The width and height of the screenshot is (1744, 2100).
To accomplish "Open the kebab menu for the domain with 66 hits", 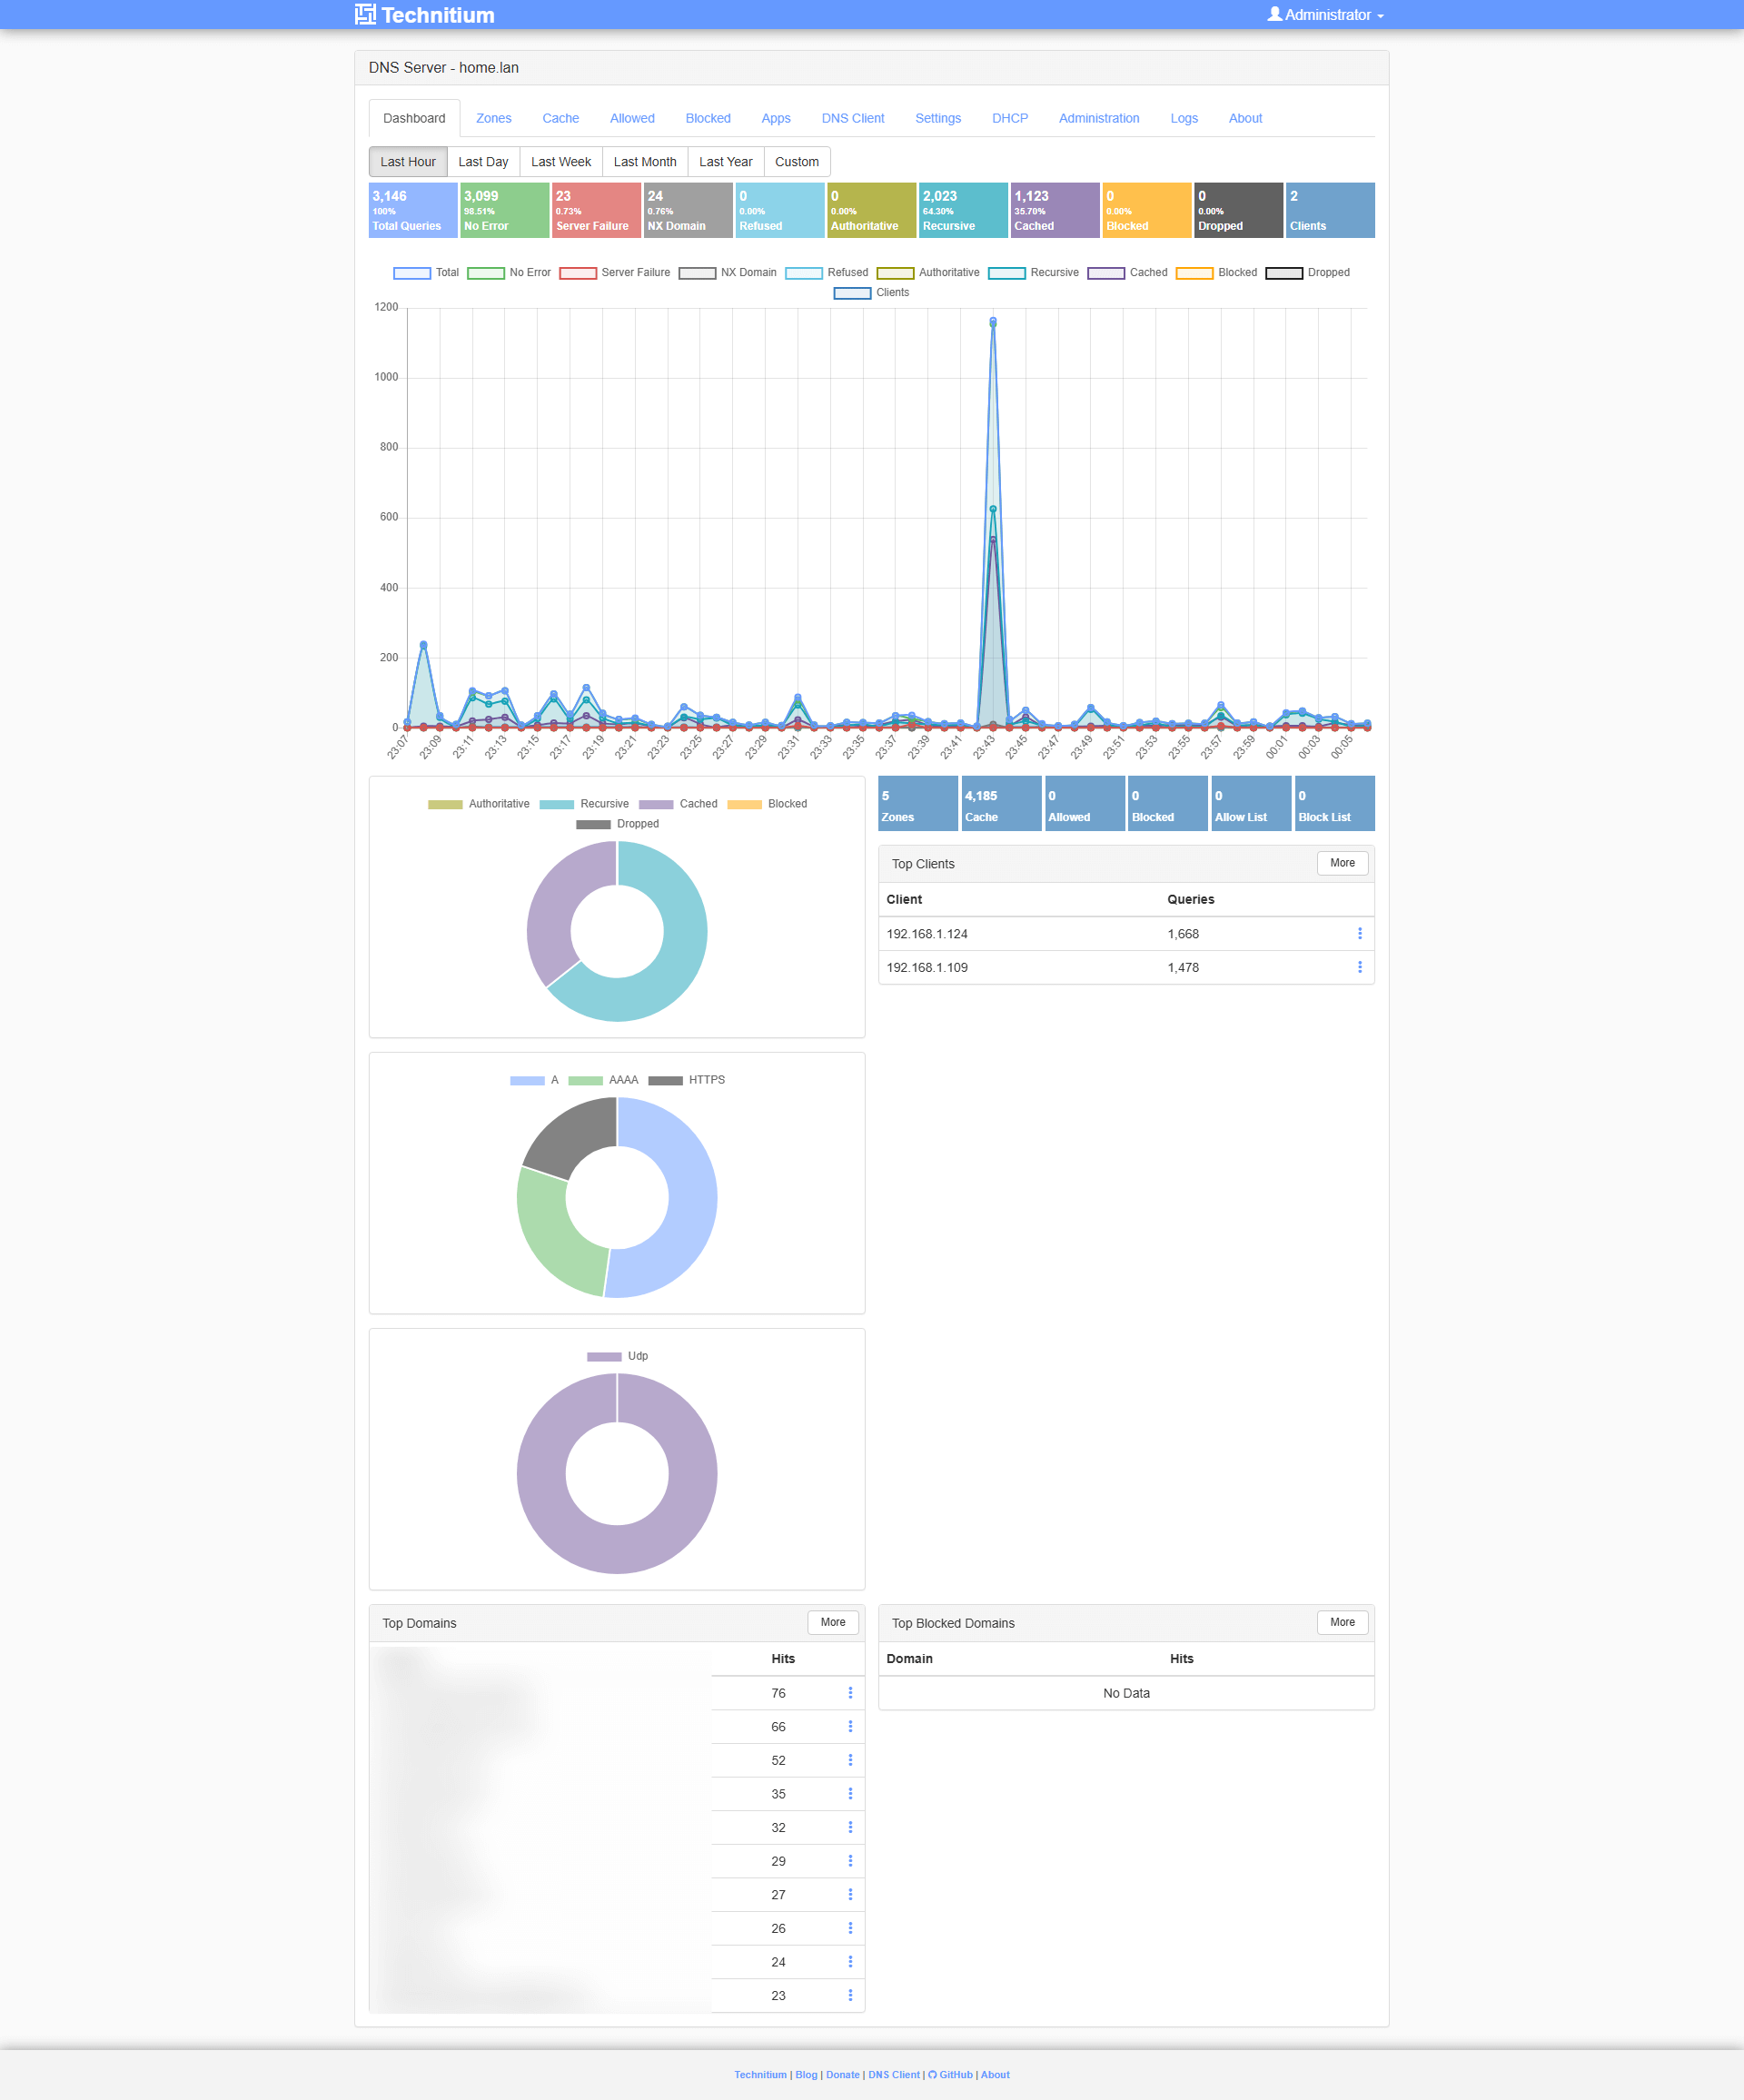I will [851, 1726].
